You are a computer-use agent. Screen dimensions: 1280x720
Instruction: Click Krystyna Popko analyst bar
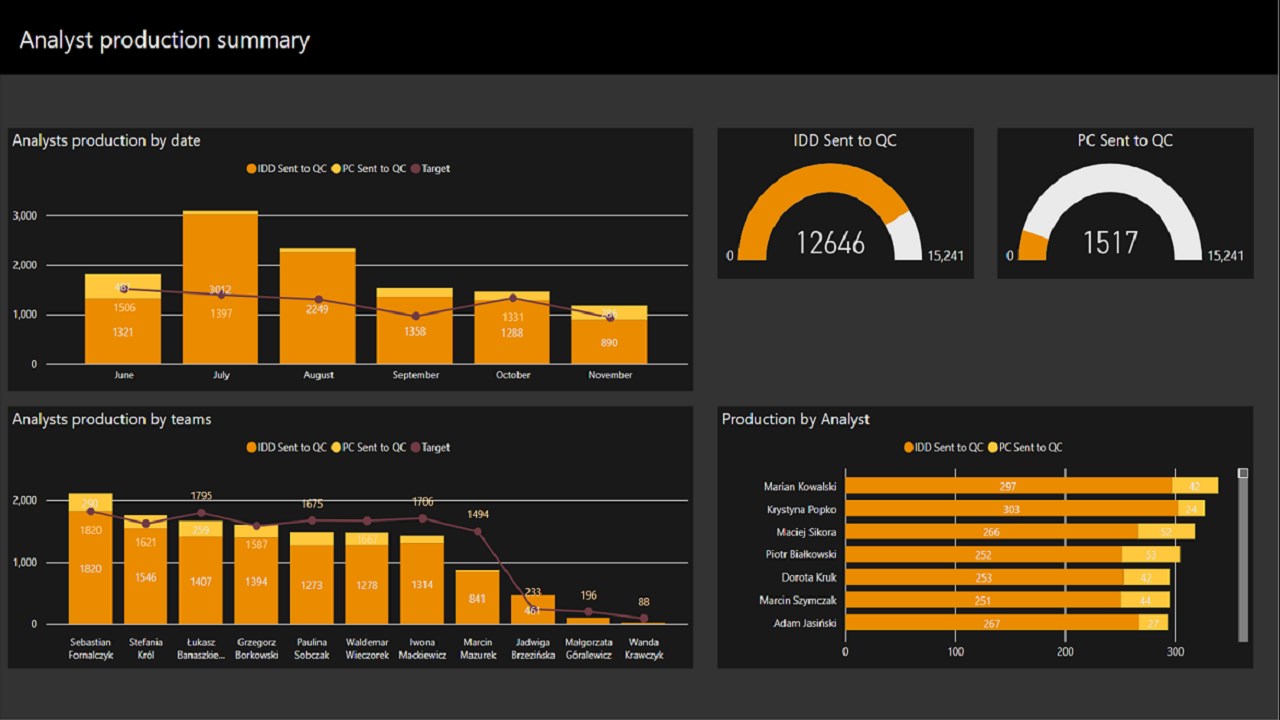pyautogui.click(x=1025, y=509)
